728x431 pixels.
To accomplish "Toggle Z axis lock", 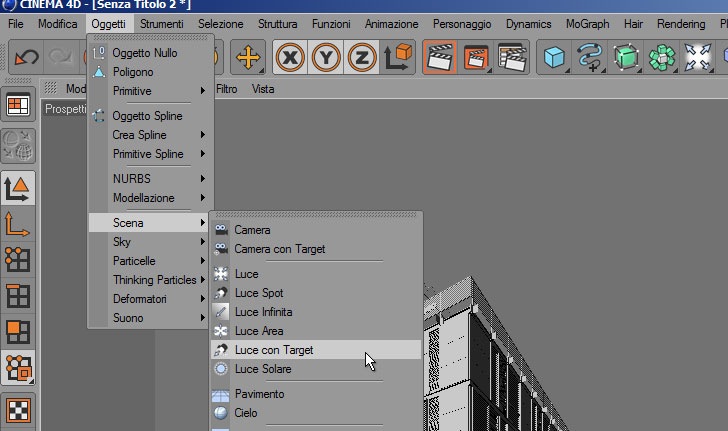I will point(362,58).
